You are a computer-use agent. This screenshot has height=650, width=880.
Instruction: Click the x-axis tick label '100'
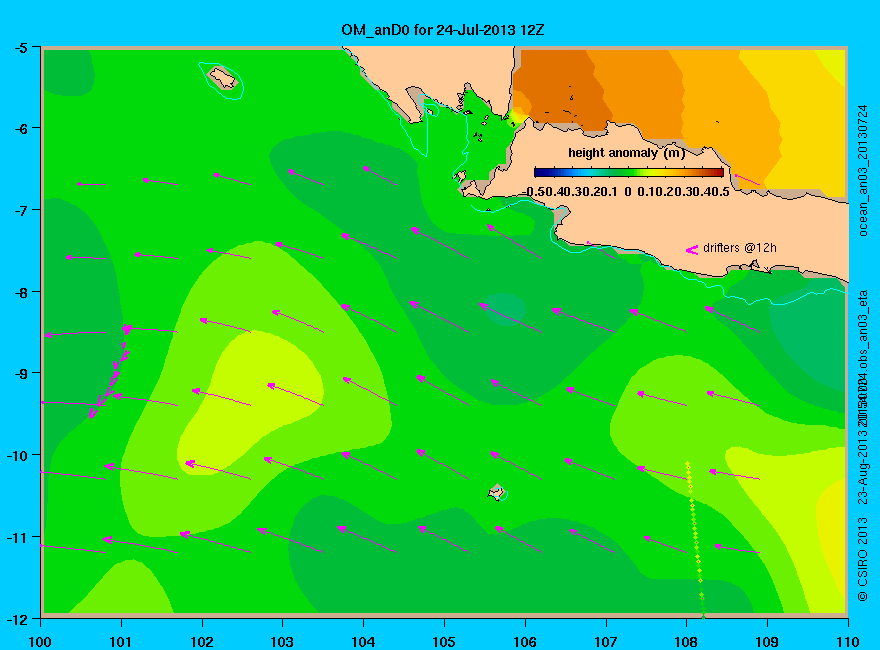point(40,642)
